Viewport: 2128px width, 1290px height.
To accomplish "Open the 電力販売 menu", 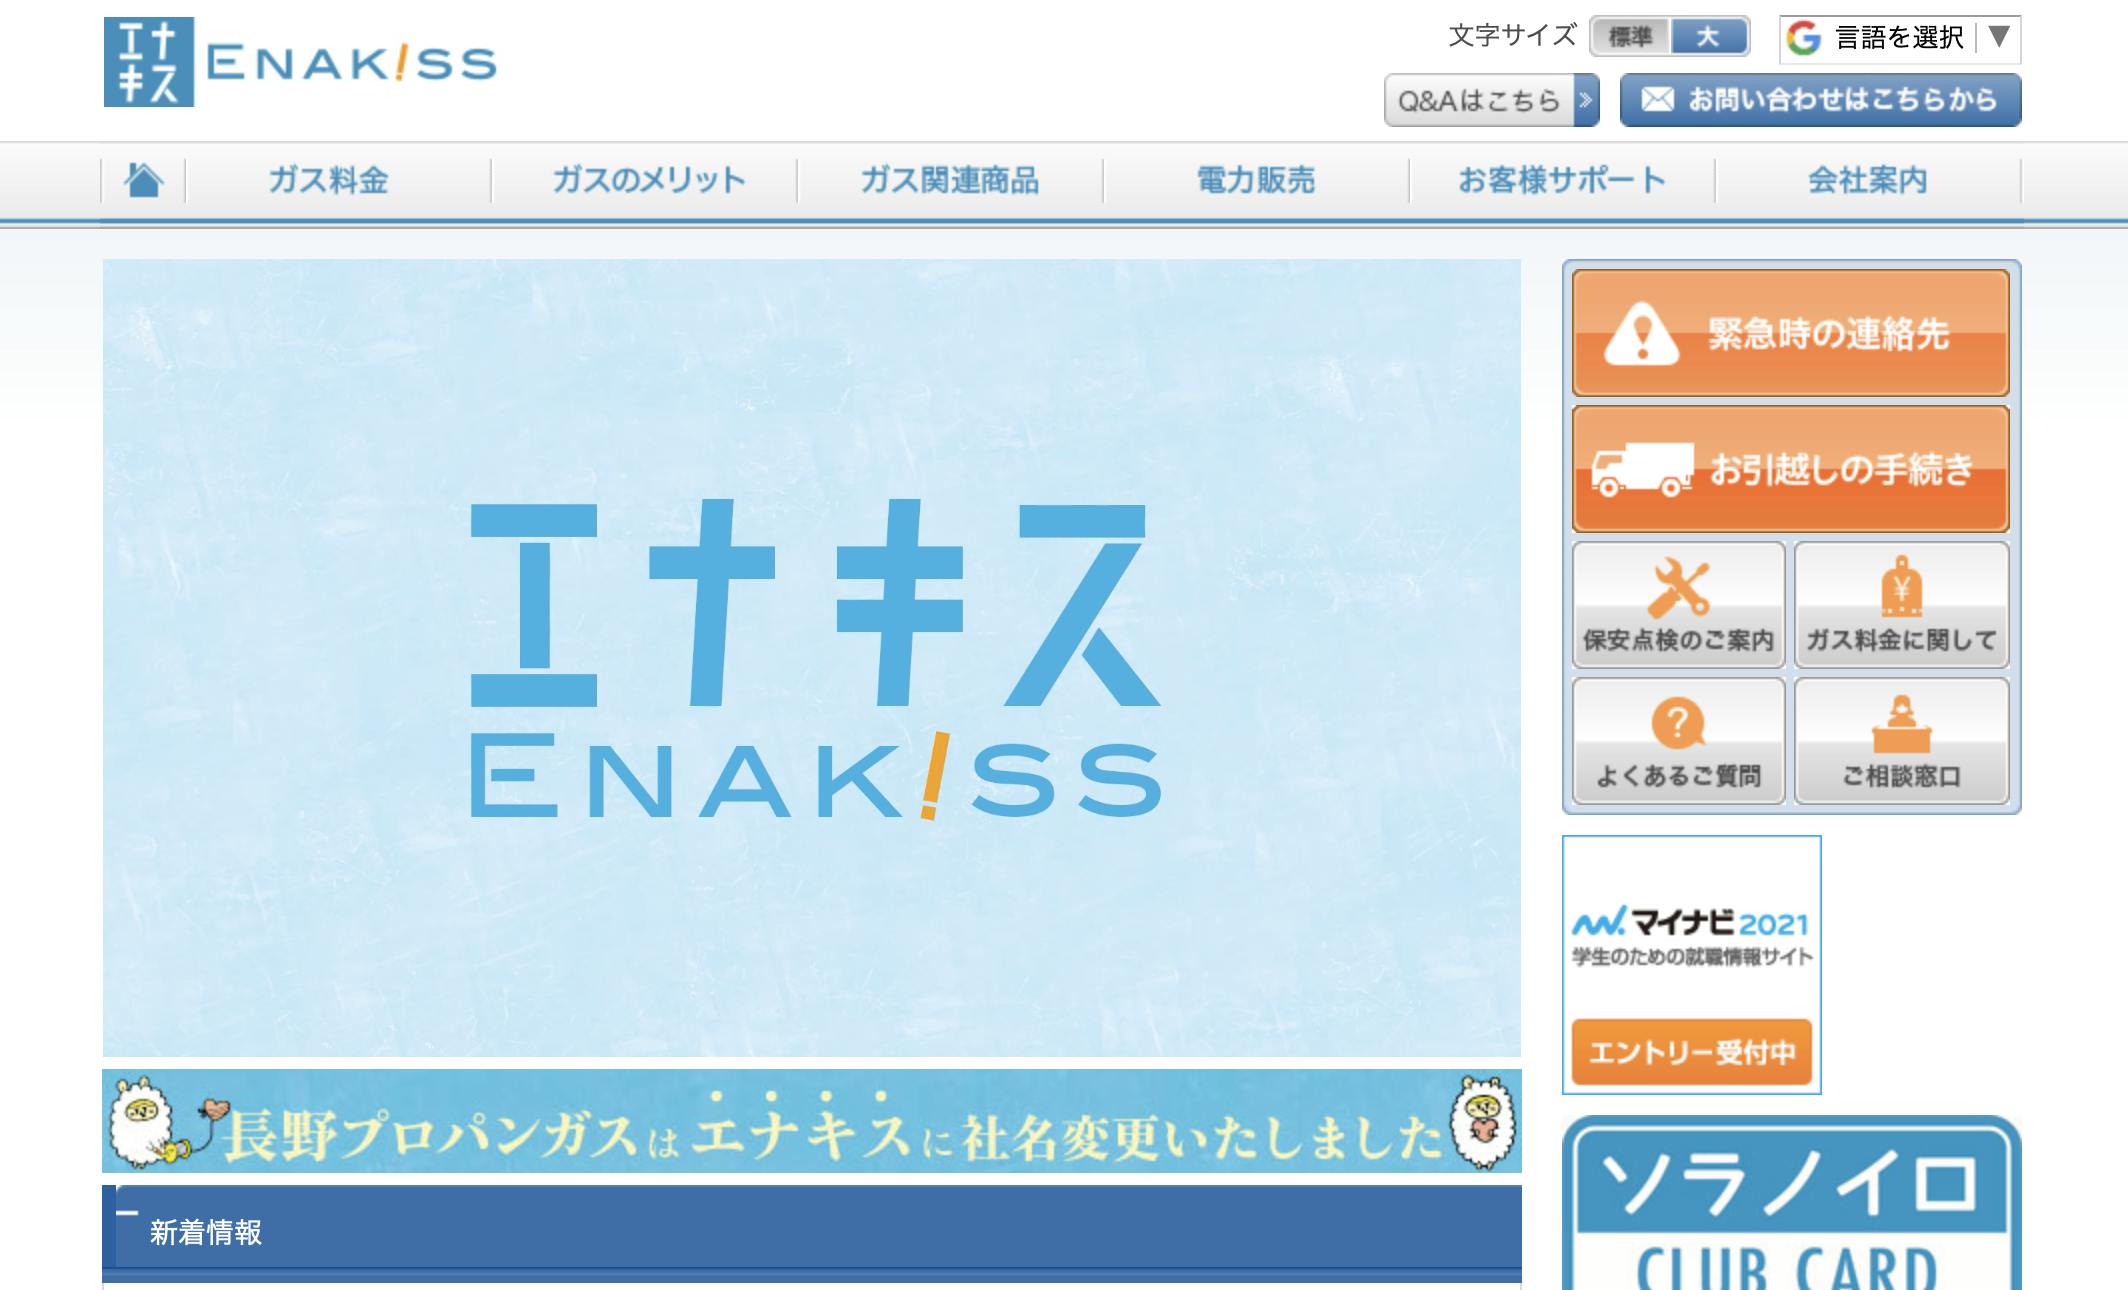I will pyautogui.click(x=1256, y=180).
